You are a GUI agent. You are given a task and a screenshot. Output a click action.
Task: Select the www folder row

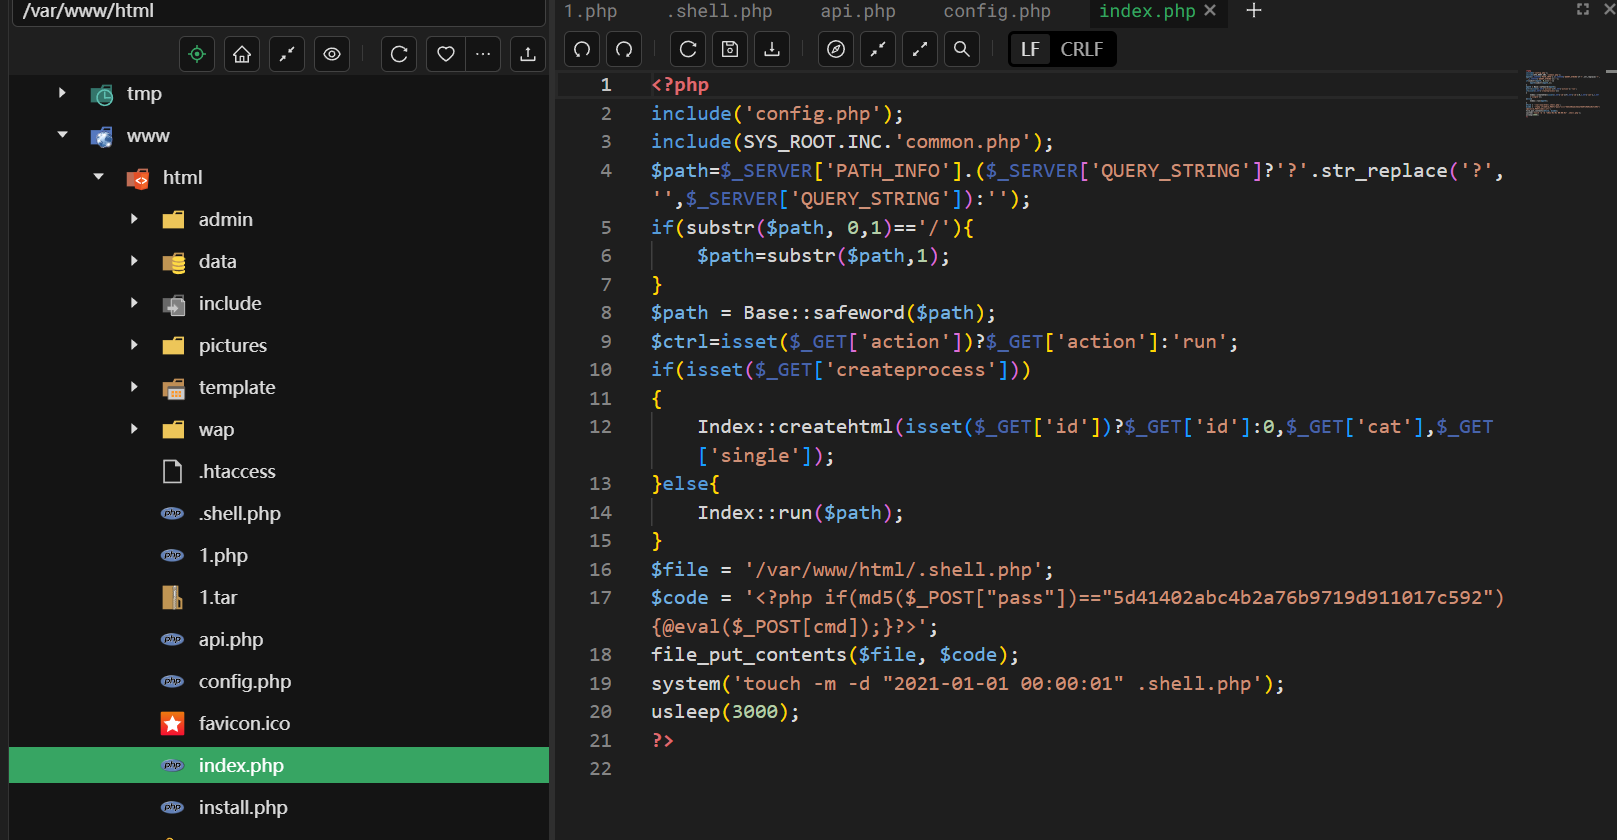(279, 136)
